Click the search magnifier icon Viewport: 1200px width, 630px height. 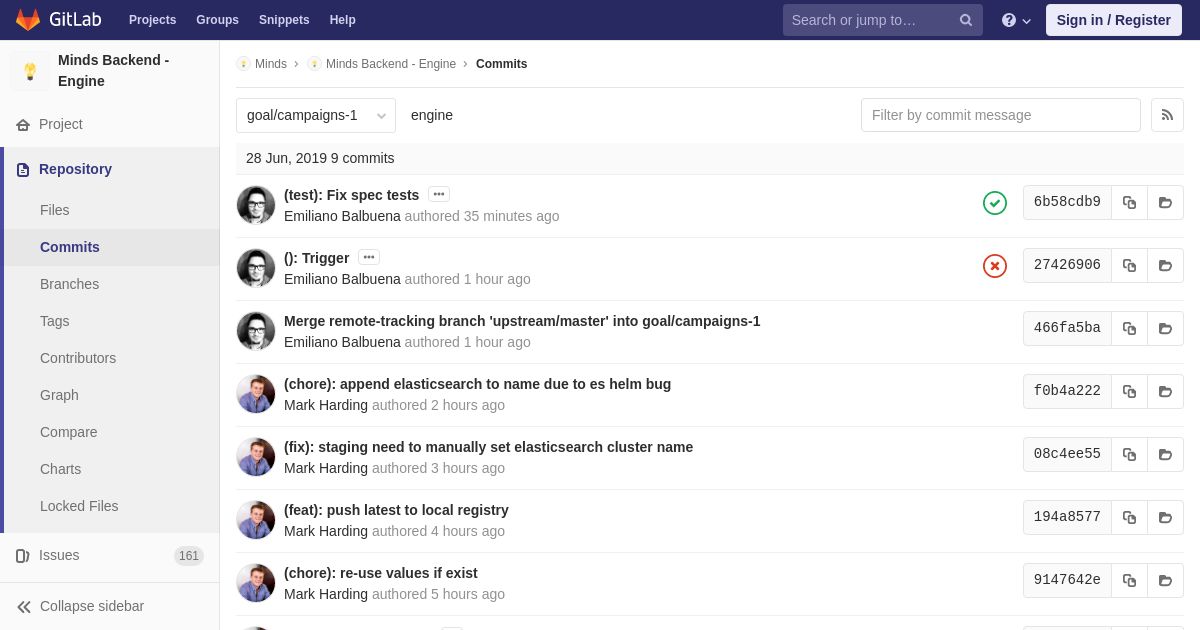(966, 20)
